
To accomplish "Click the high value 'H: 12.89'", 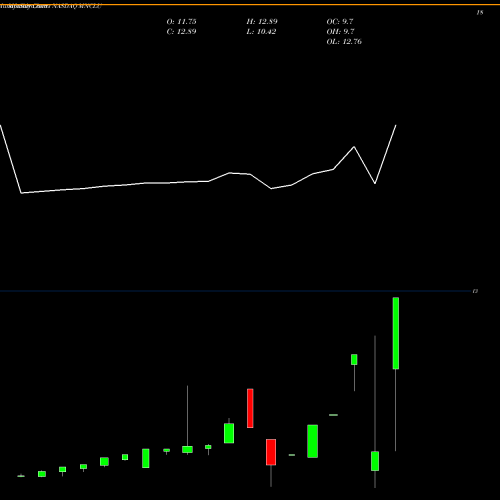I will tap(262, 22).
